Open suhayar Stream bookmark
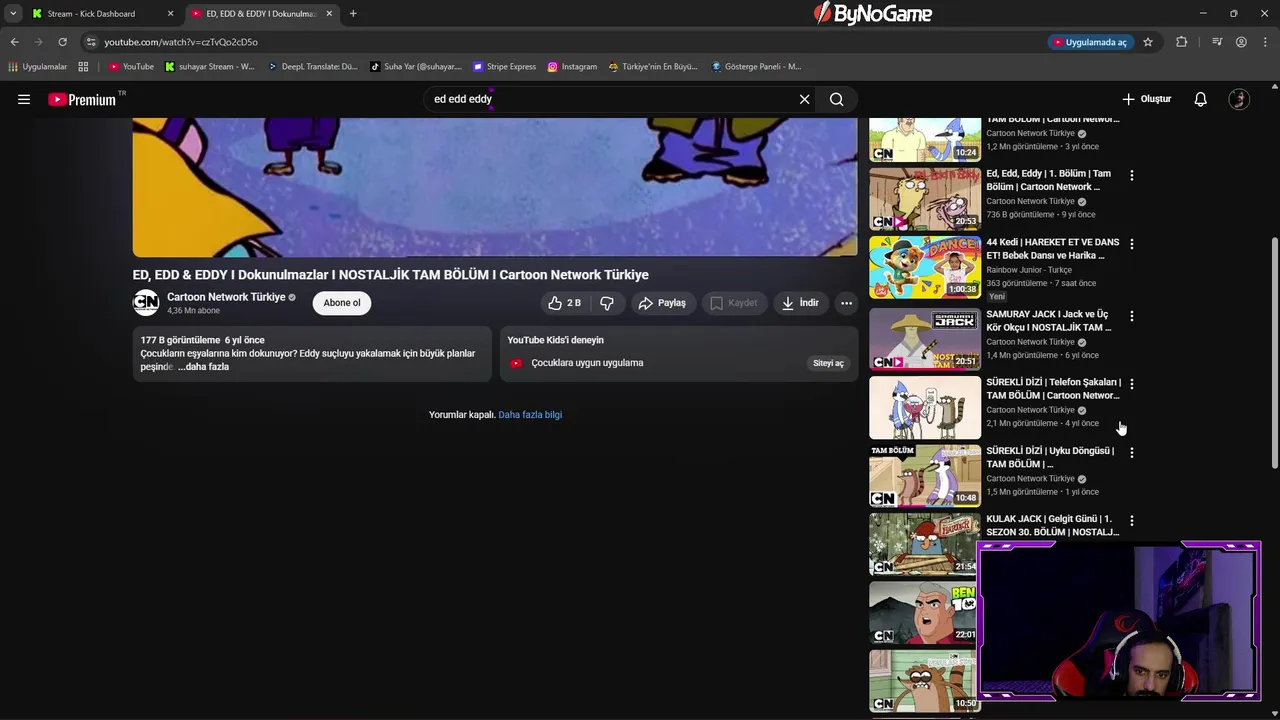 210,67
